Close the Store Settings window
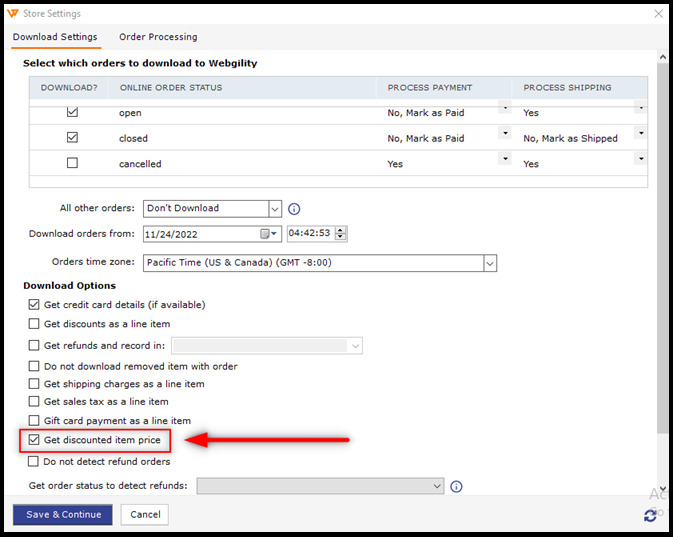673x537 pixels. (x=657, y=14)
